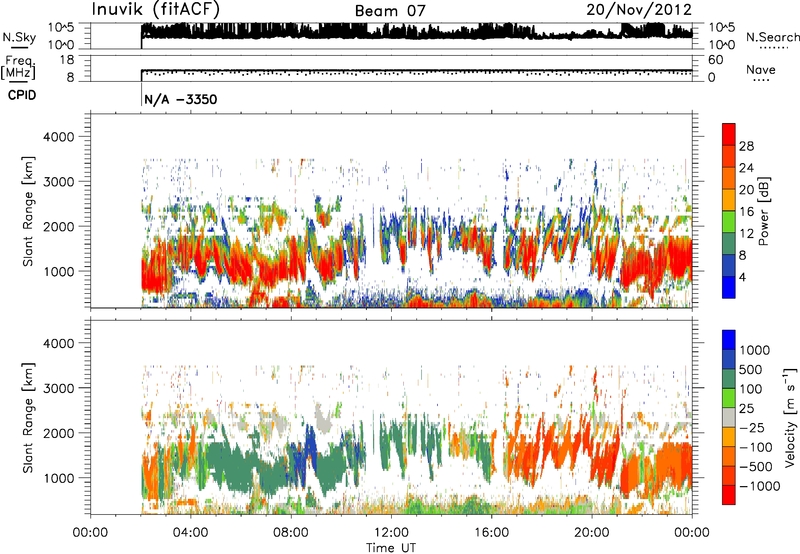Click the '10^5' right-side sky noise tick

coord(721,28)
